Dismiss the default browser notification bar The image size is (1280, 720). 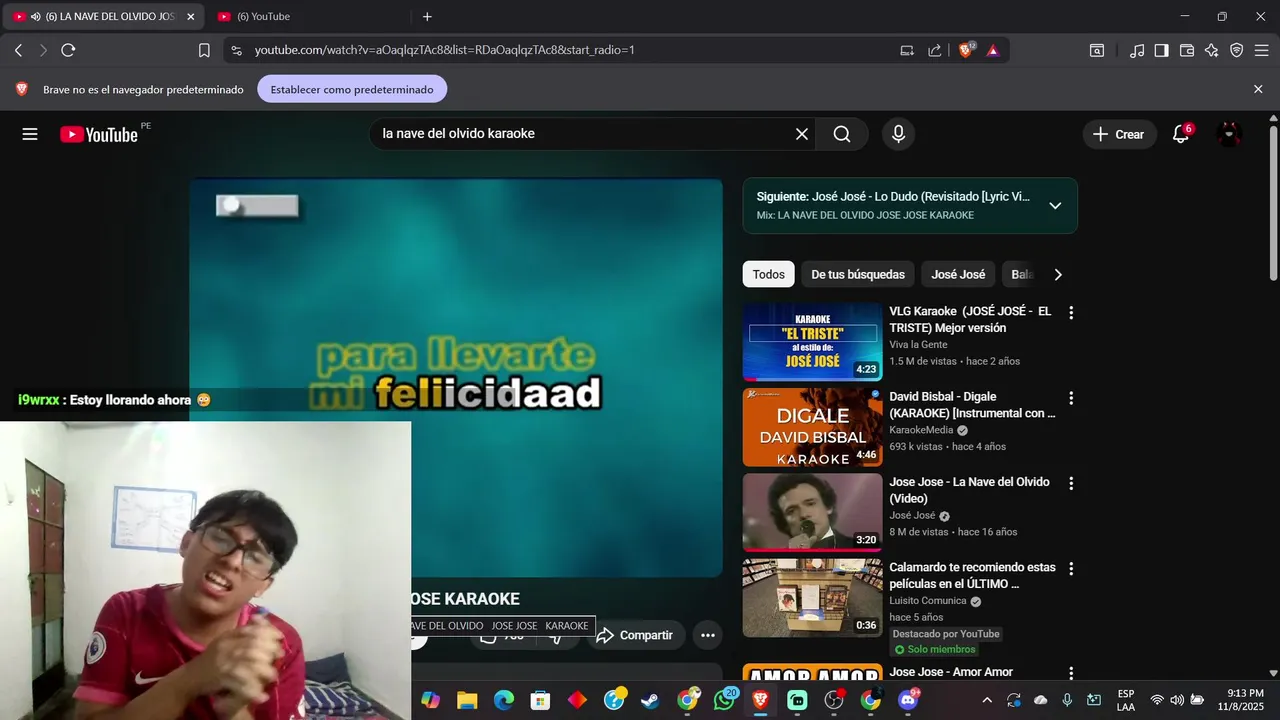pos(1258,89)
